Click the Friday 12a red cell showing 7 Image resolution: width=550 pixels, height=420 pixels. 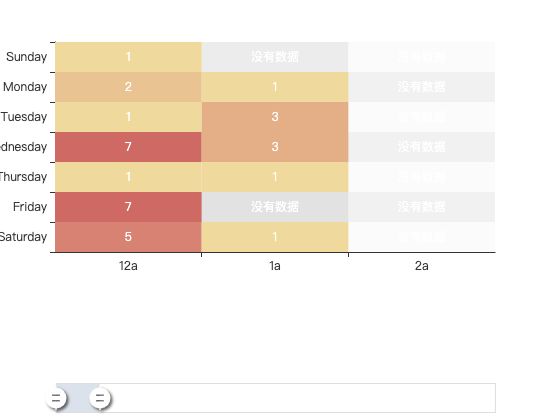128,207
